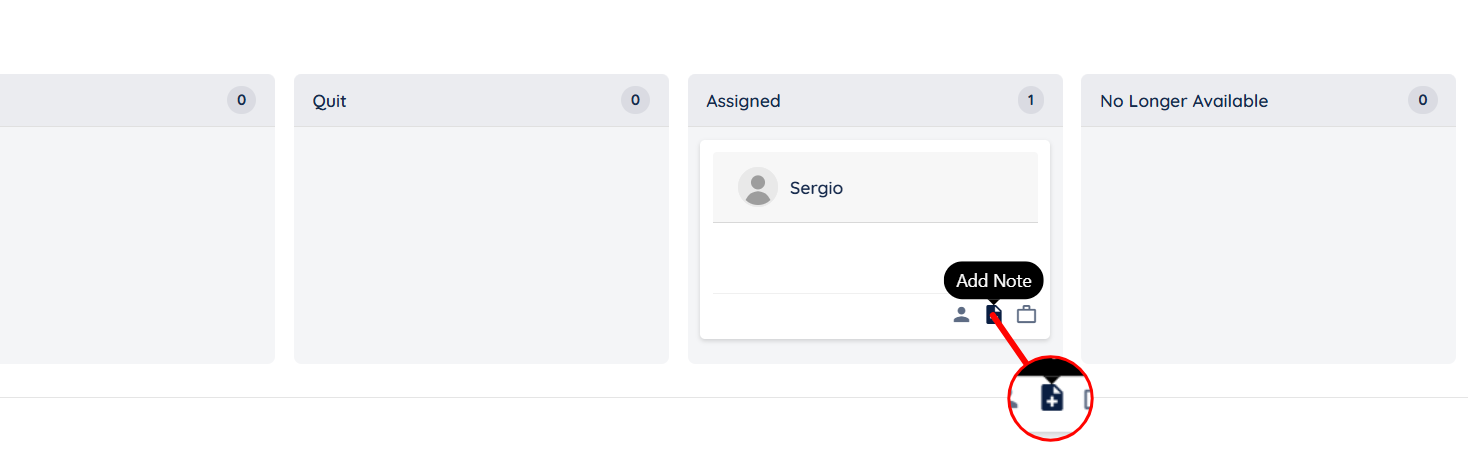Click the Add Note icon on Sergio's card
Viewport: 1468px width, 473px height.
994,315
